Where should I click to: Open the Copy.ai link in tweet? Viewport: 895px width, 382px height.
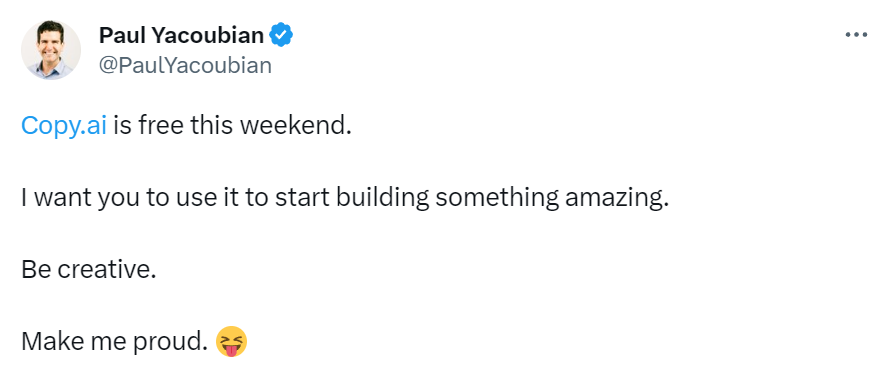coord(64,126)
